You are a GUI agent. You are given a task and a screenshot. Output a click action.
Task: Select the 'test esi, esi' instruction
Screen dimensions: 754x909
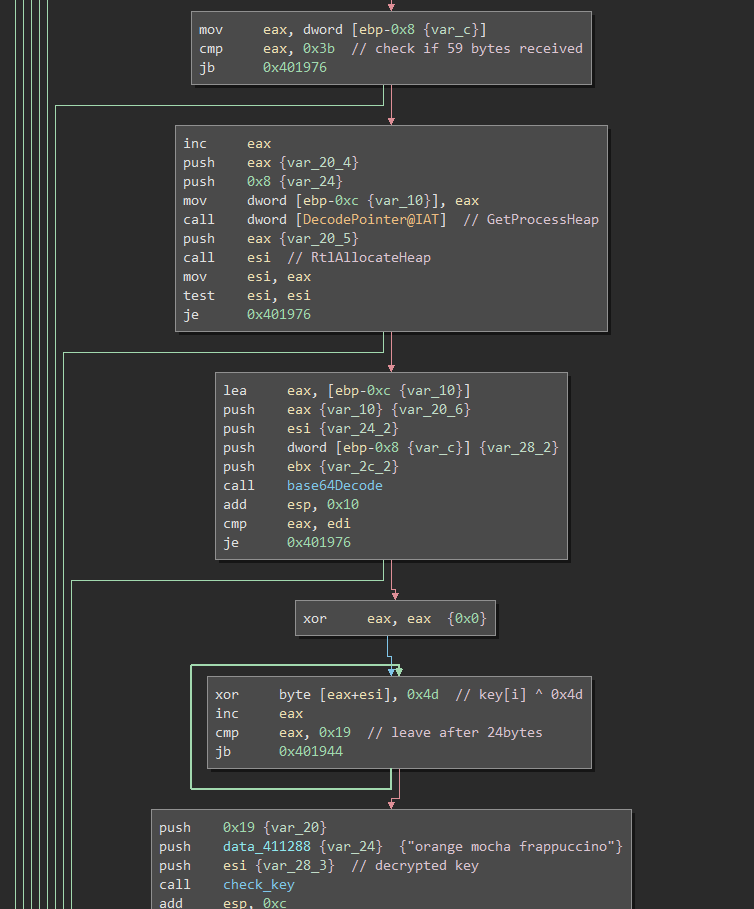pyautogui.click(x=247, y=296)
